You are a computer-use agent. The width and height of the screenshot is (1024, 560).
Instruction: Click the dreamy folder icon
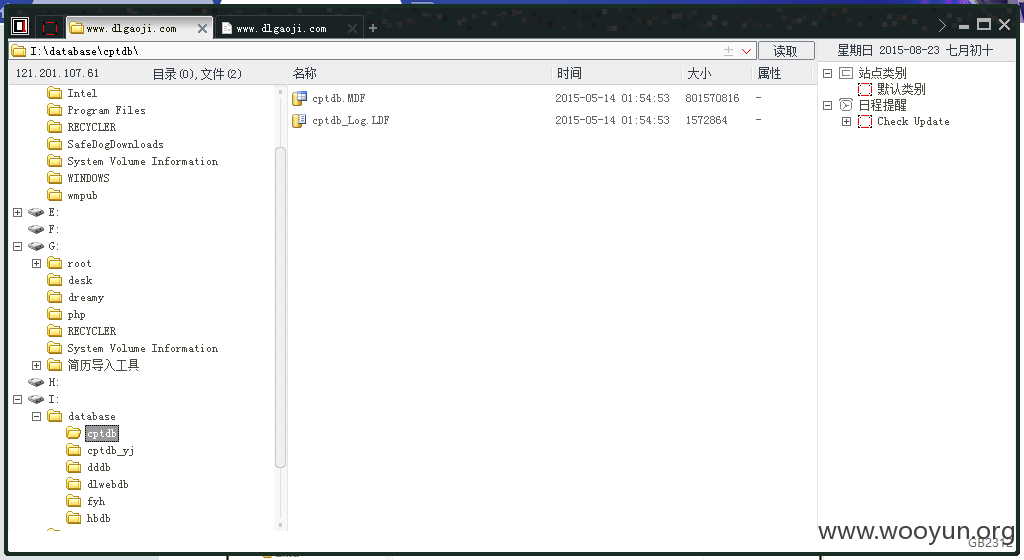[x=55, y=297]
